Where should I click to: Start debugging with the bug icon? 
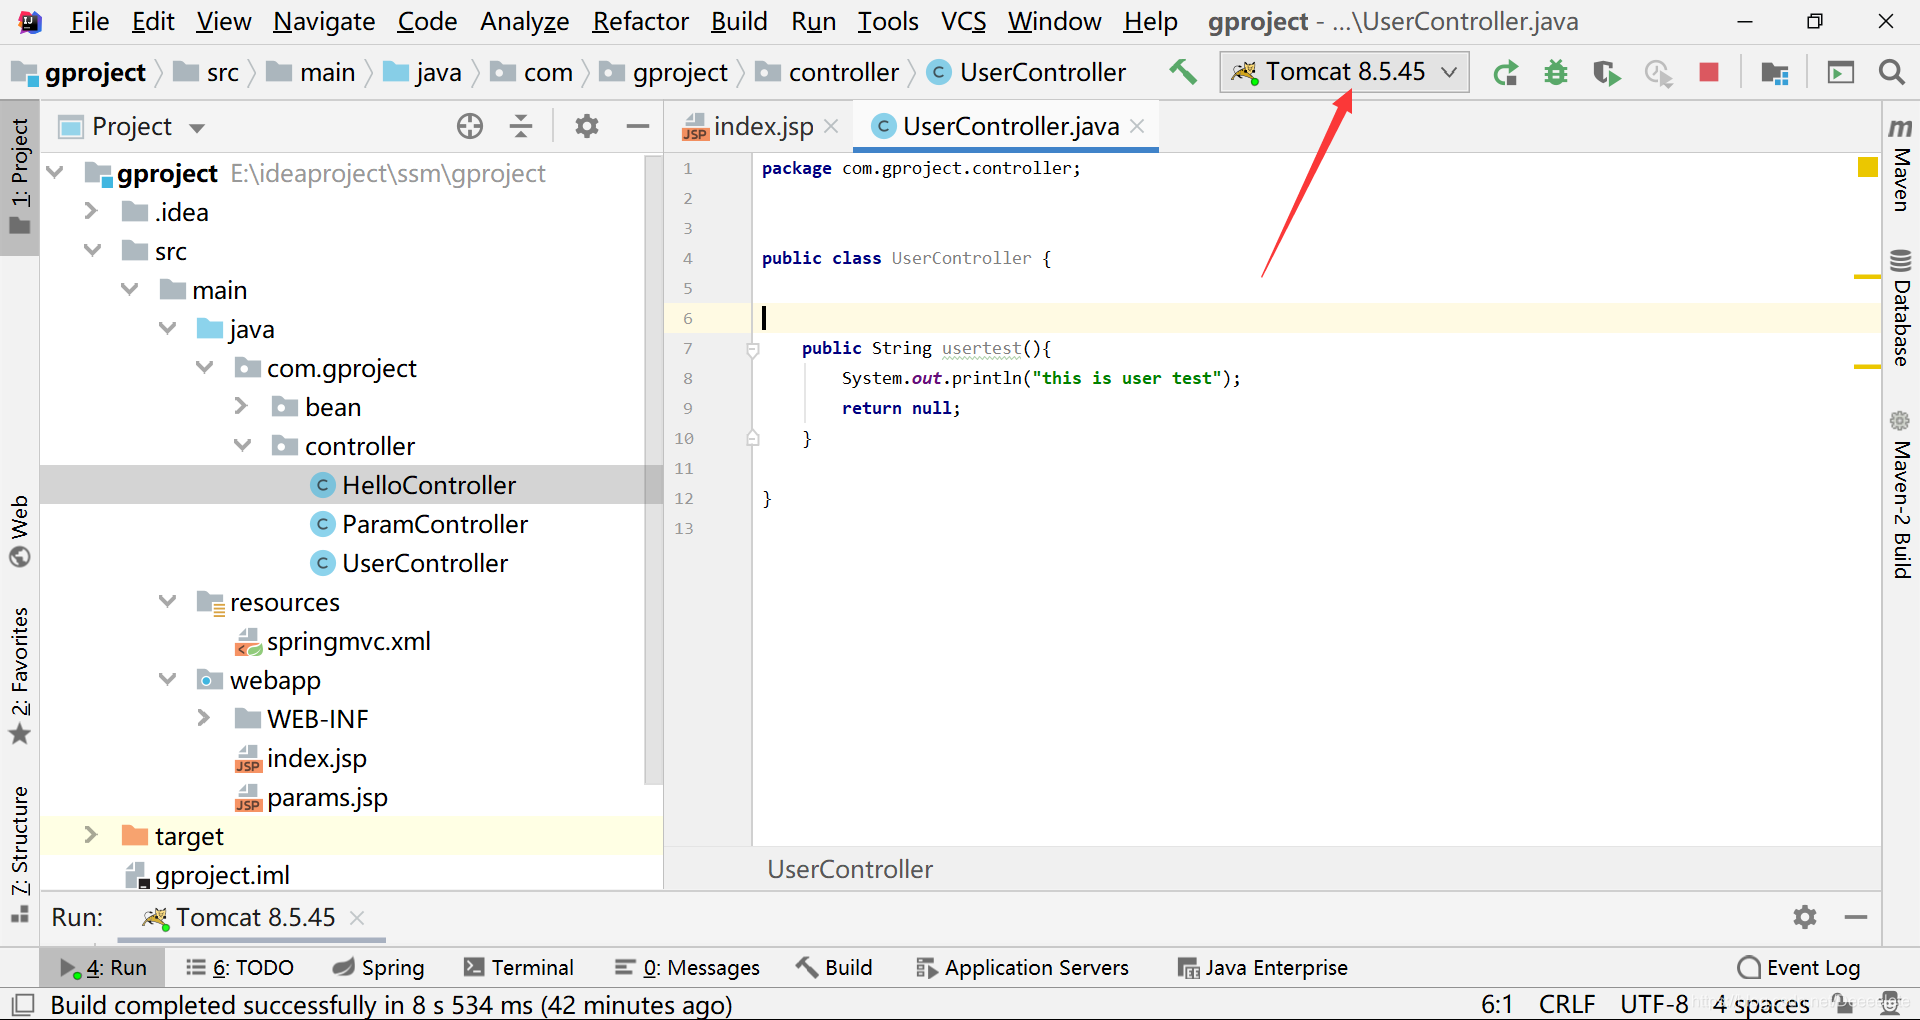(1555, 73)
